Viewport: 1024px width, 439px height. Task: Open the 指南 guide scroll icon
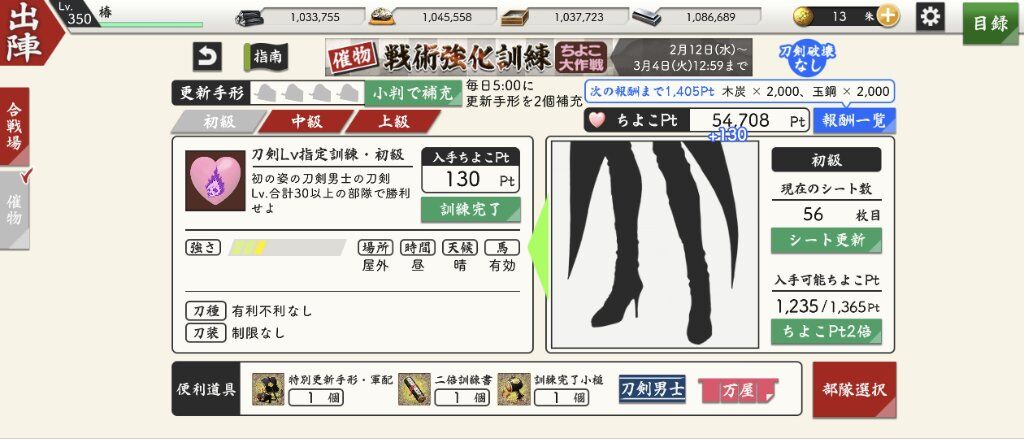pos(266,57)
